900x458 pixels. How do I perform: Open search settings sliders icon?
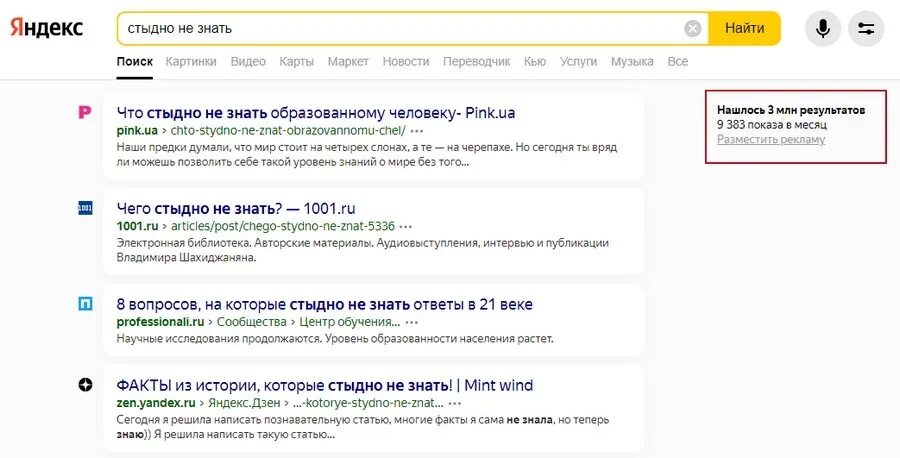point(866,28)
